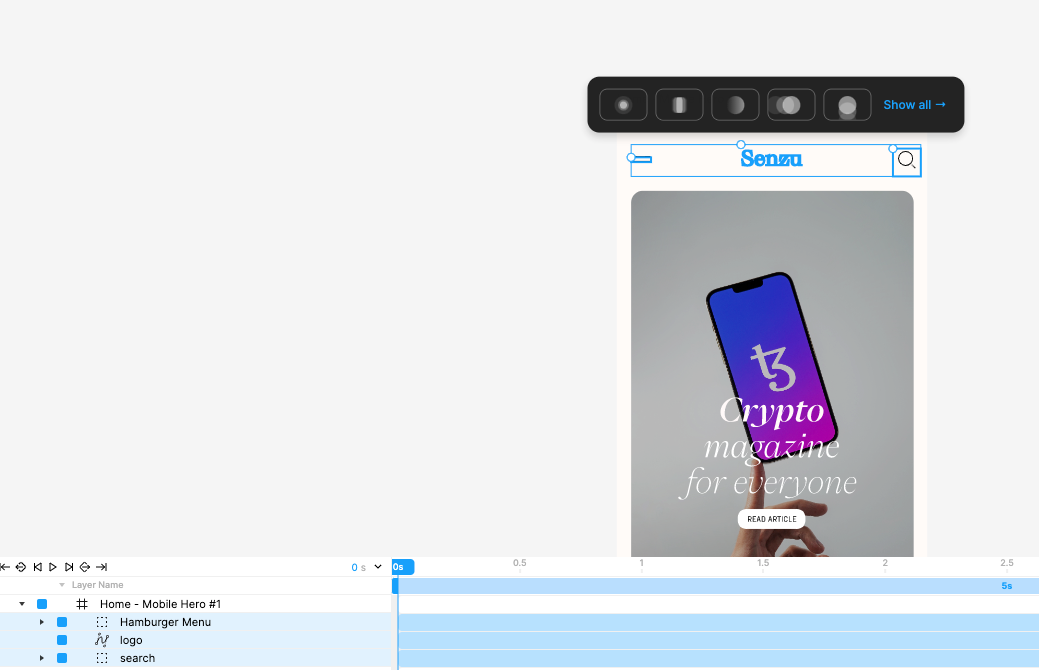
Task: Step forward one frame
Action: point(69,567)
